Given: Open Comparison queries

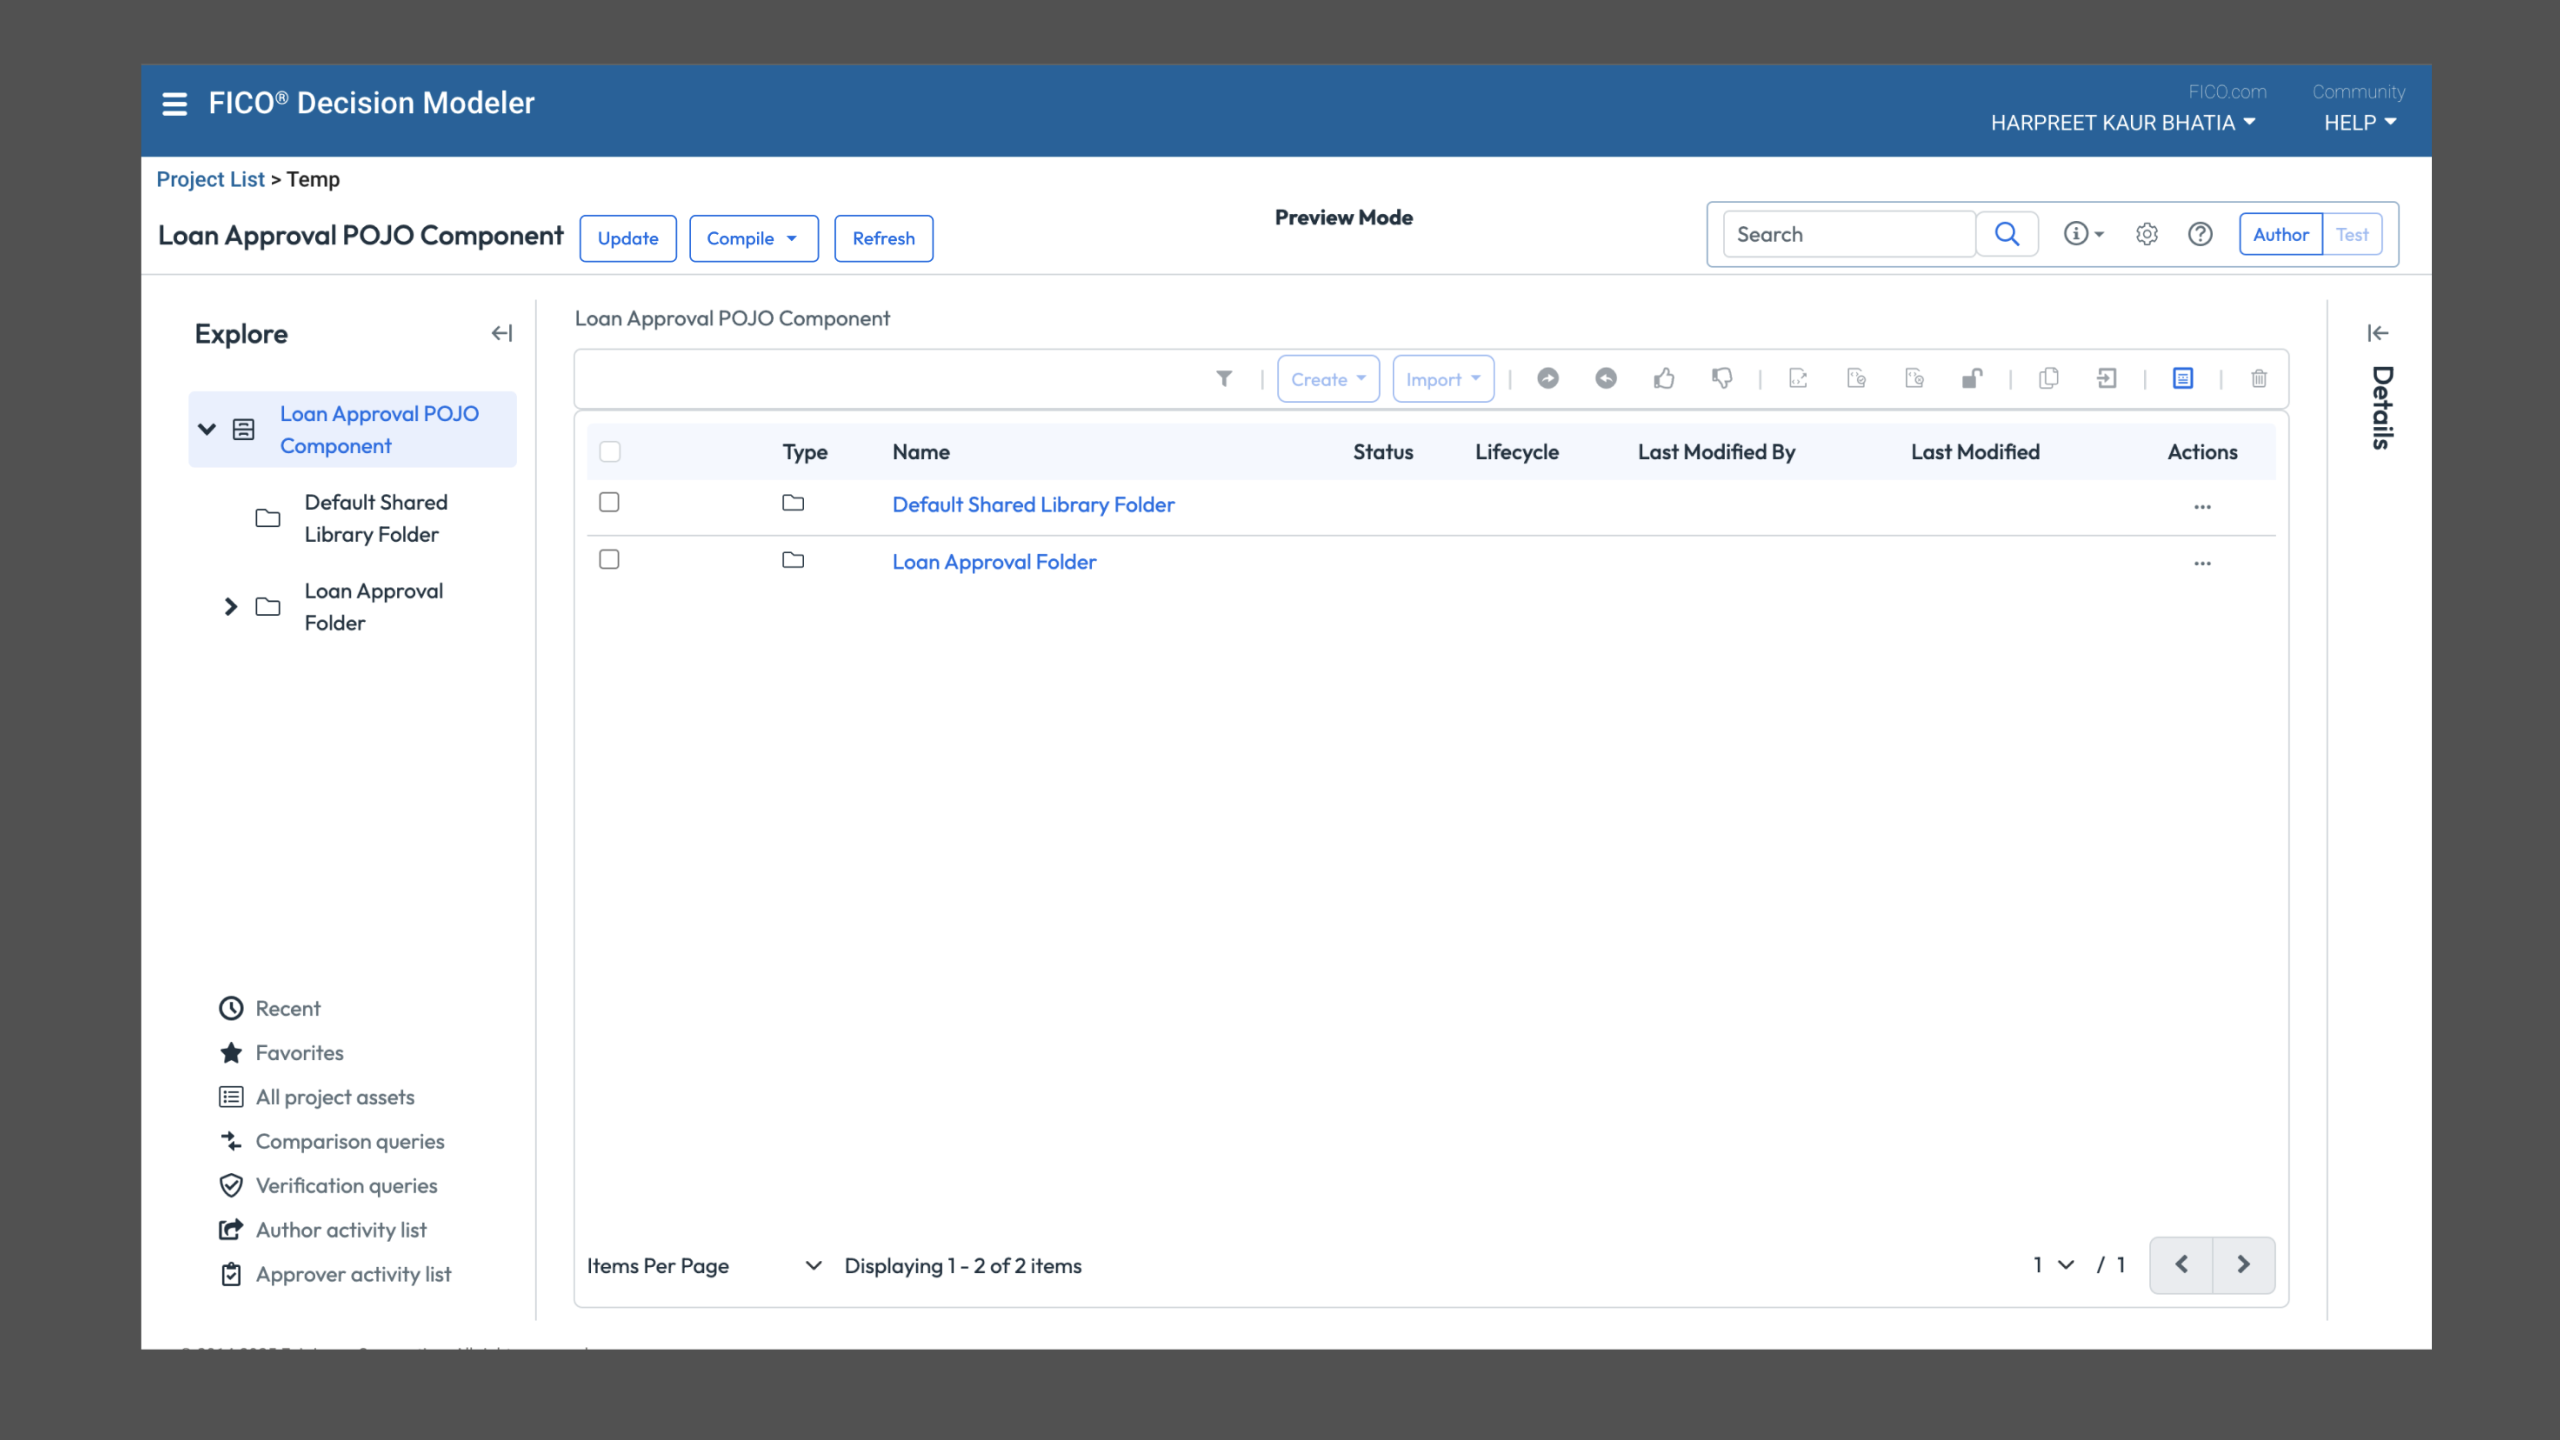Looking at the screenshot, I should click(x=331, y=1141).
